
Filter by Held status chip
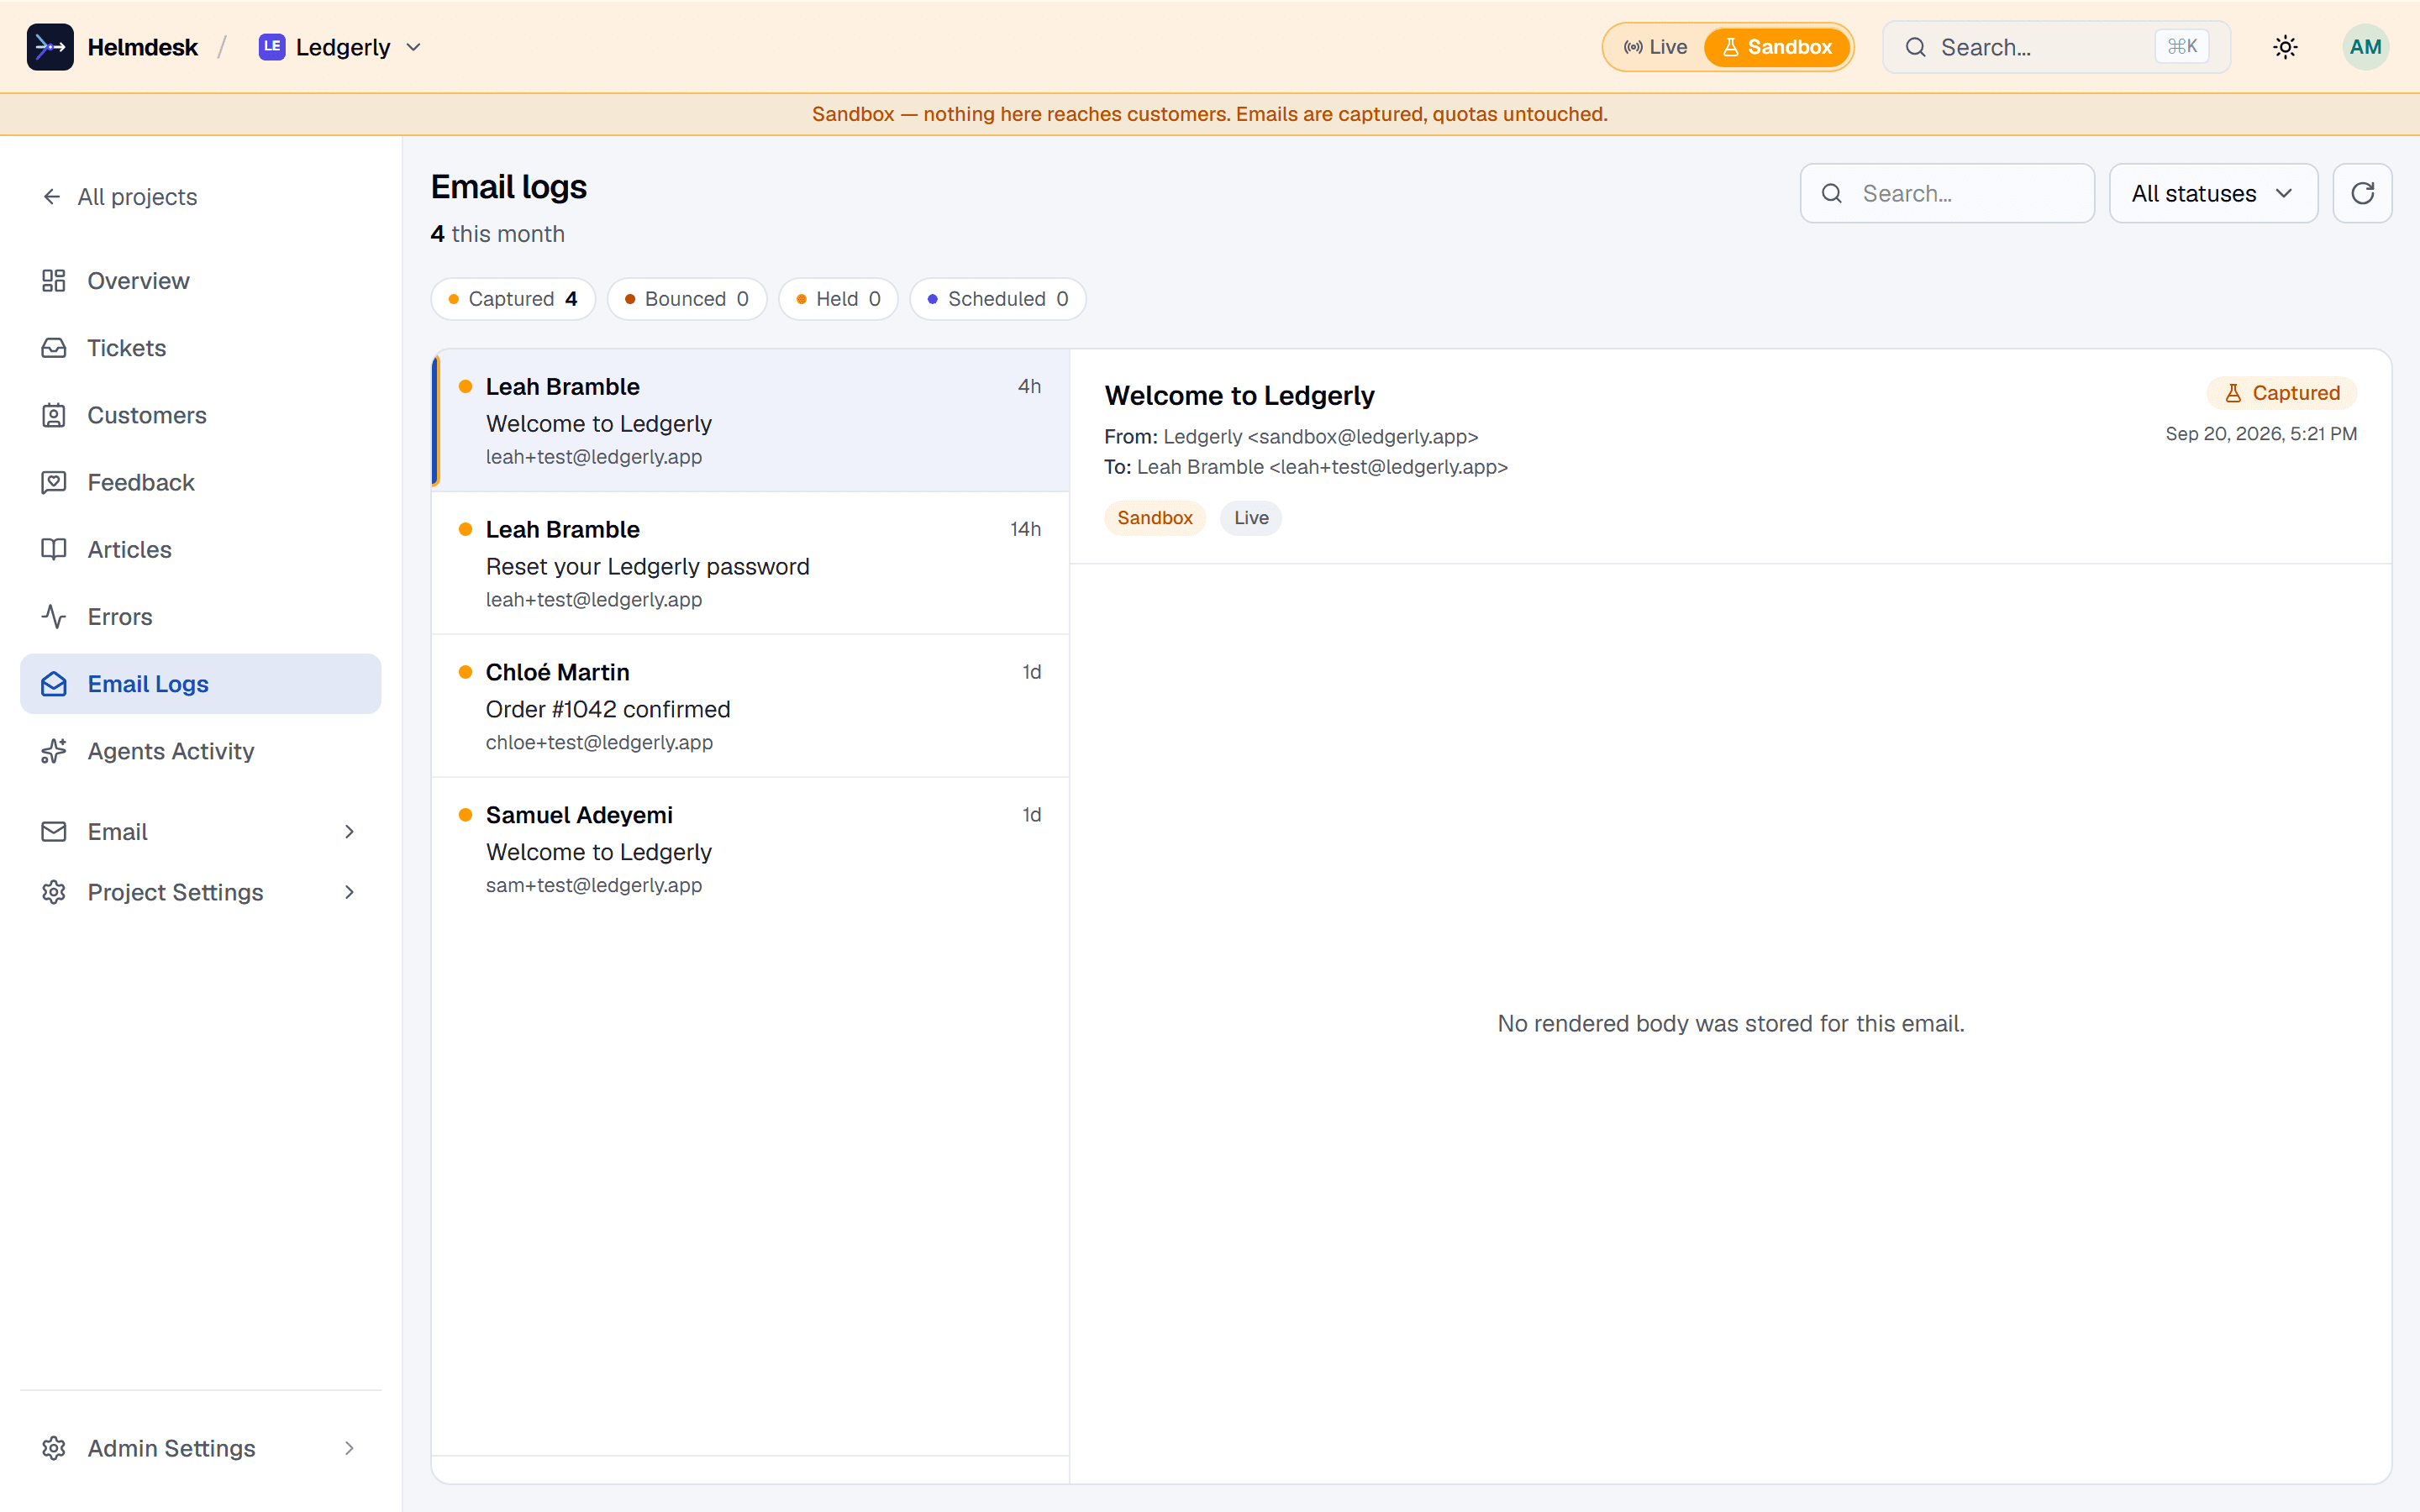click(x=838, y=299)
